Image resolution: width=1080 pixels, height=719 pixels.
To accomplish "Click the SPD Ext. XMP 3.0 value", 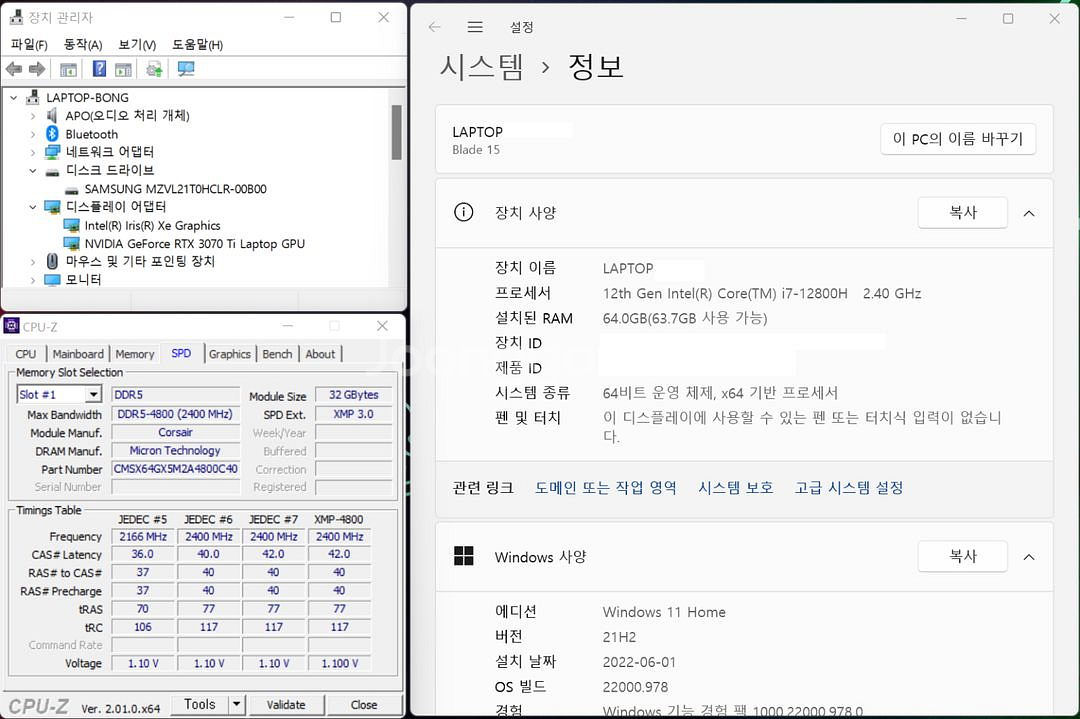I will pos(353,414).
